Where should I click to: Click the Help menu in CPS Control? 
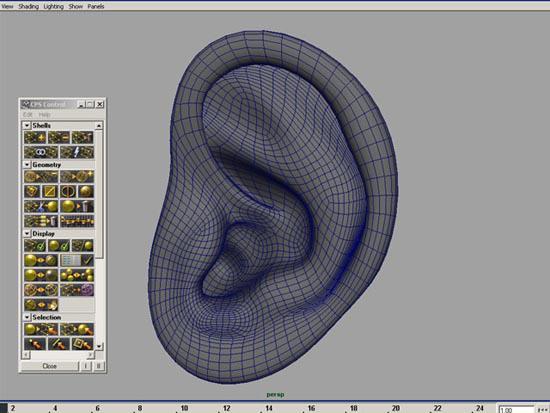45,115
